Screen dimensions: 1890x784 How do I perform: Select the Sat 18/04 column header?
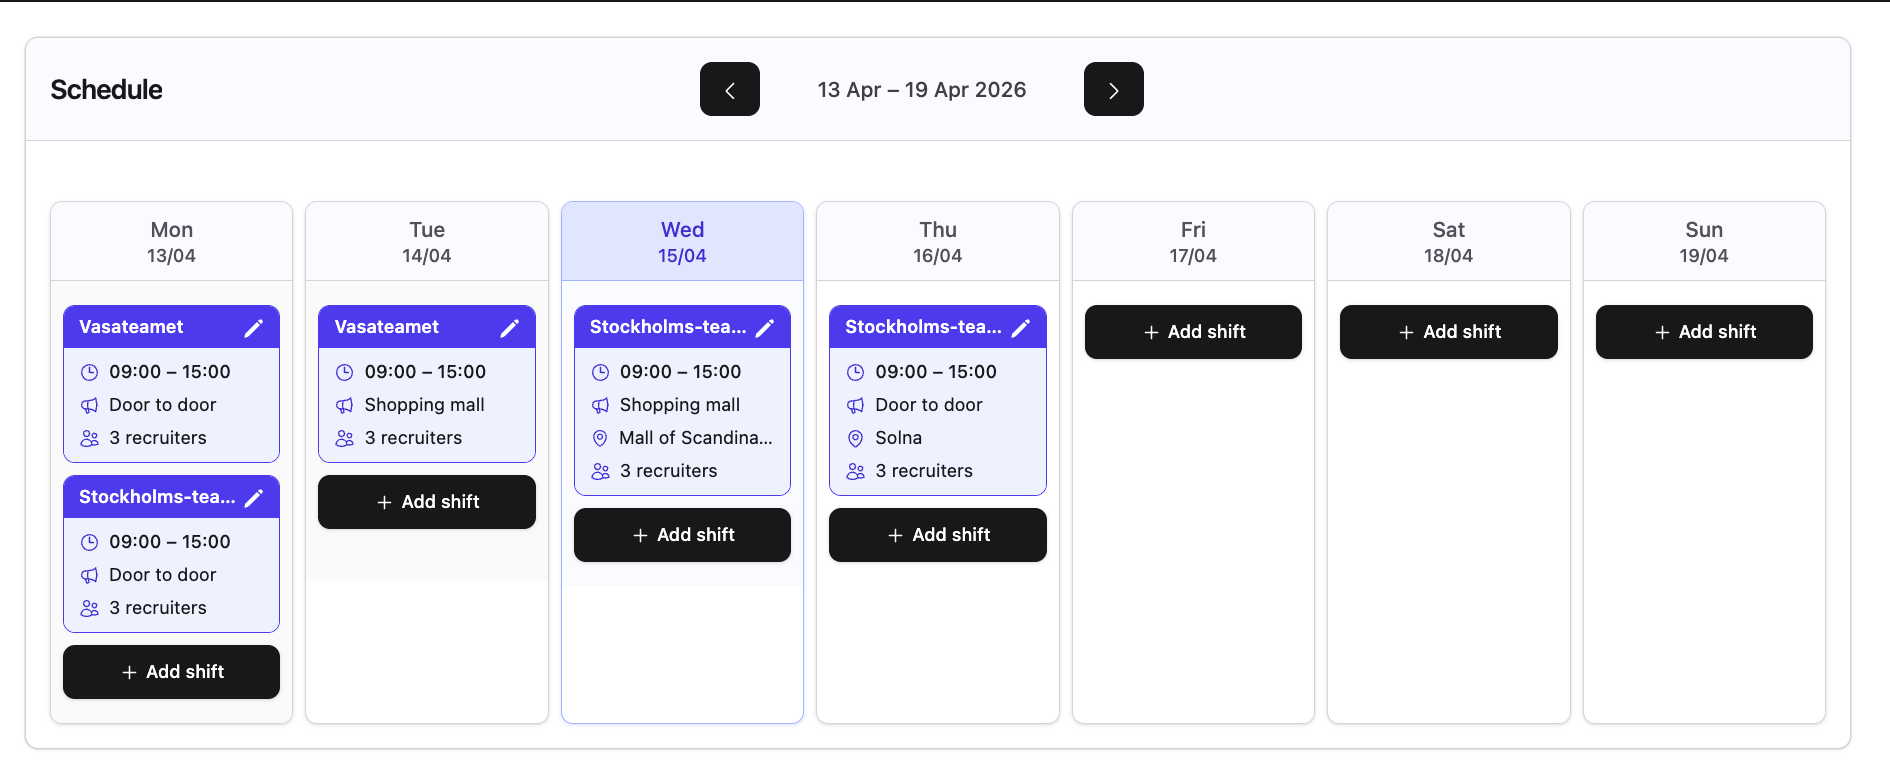point(1449,242)
